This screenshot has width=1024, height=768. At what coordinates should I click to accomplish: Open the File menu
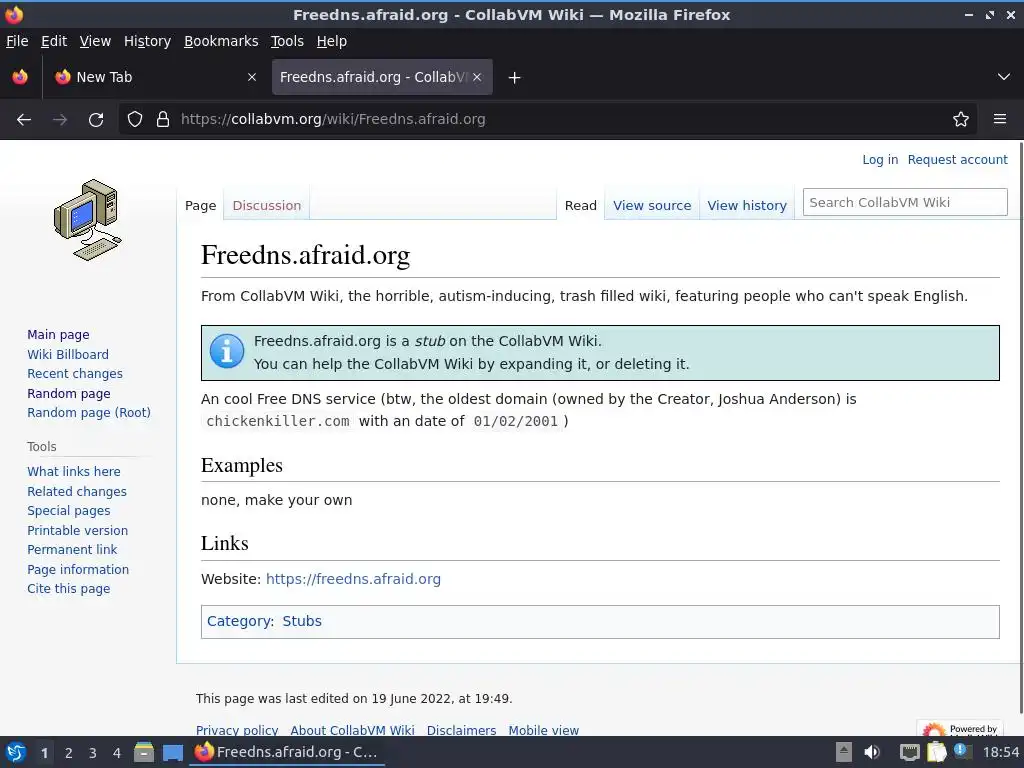click(x=17, y=41)
